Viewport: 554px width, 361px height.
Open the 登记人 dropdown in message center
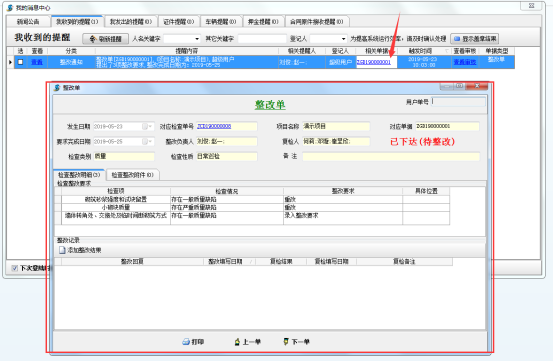point(343,39)
